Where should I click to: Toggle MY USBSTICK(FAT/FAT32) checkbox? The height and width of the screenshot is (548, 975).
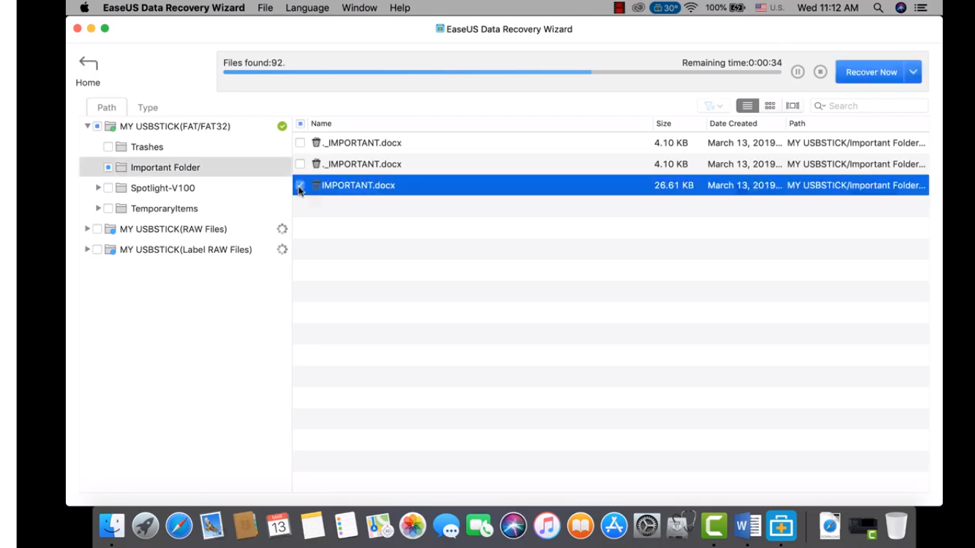pos(98,126)
